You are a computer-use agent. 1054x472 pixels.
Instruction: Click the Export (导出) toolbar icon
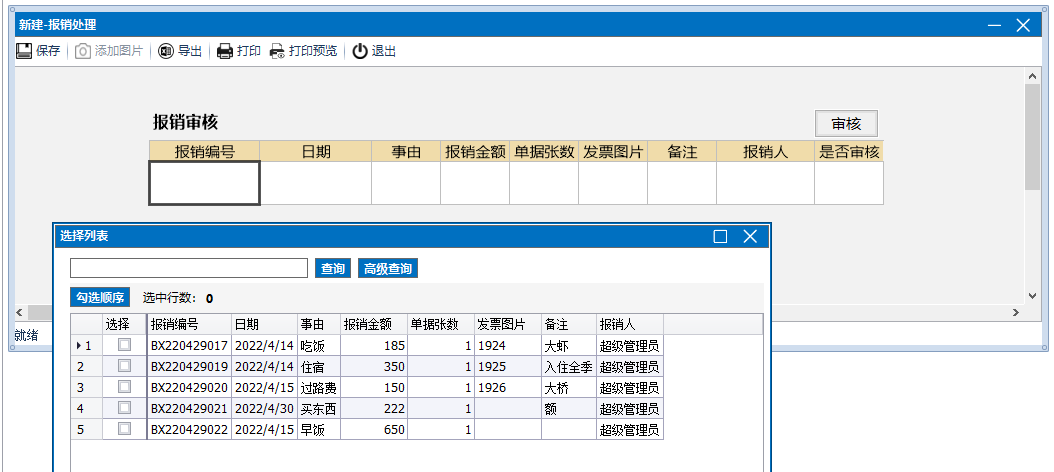pyautogui.click(x=166, y=51)
